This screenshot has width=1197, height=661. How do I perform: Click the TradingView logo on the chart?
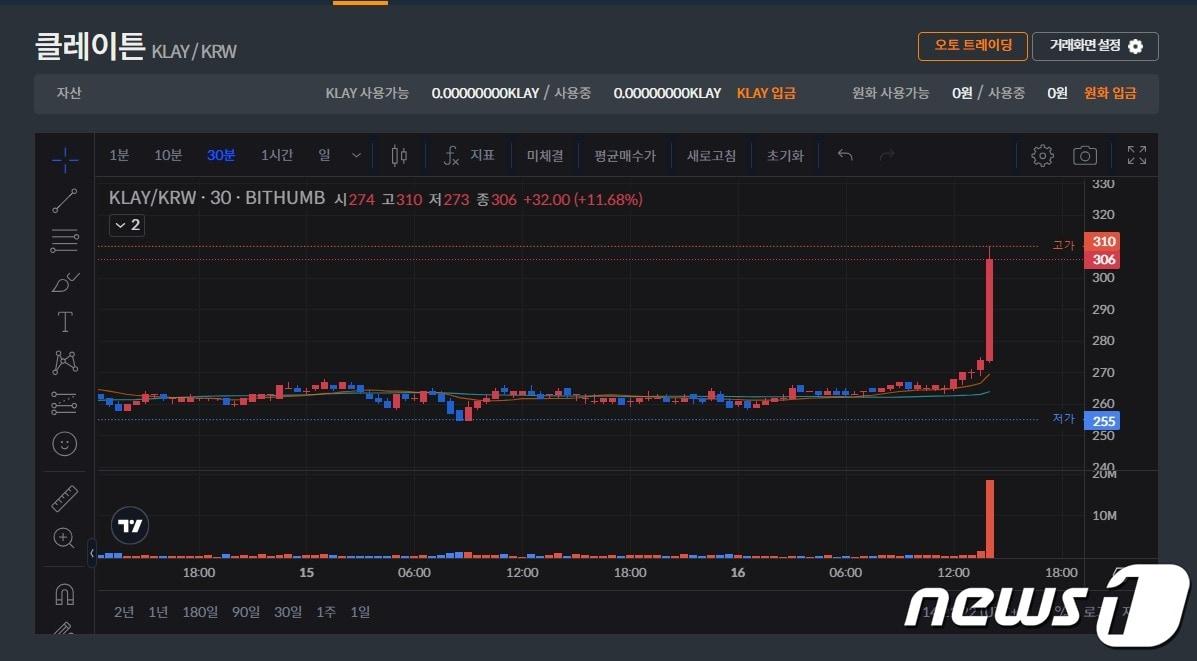pos(130,526)
